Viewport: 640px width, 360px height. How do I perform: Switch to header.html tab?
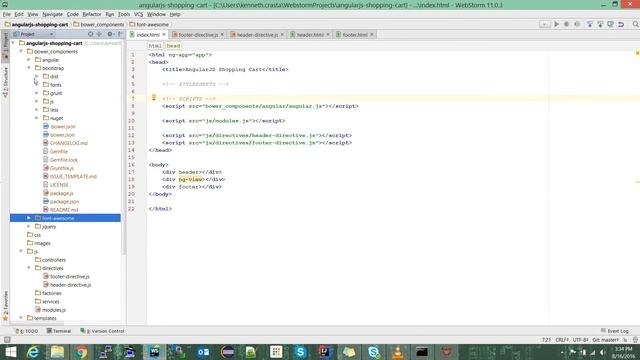click(x=310, y=35)
